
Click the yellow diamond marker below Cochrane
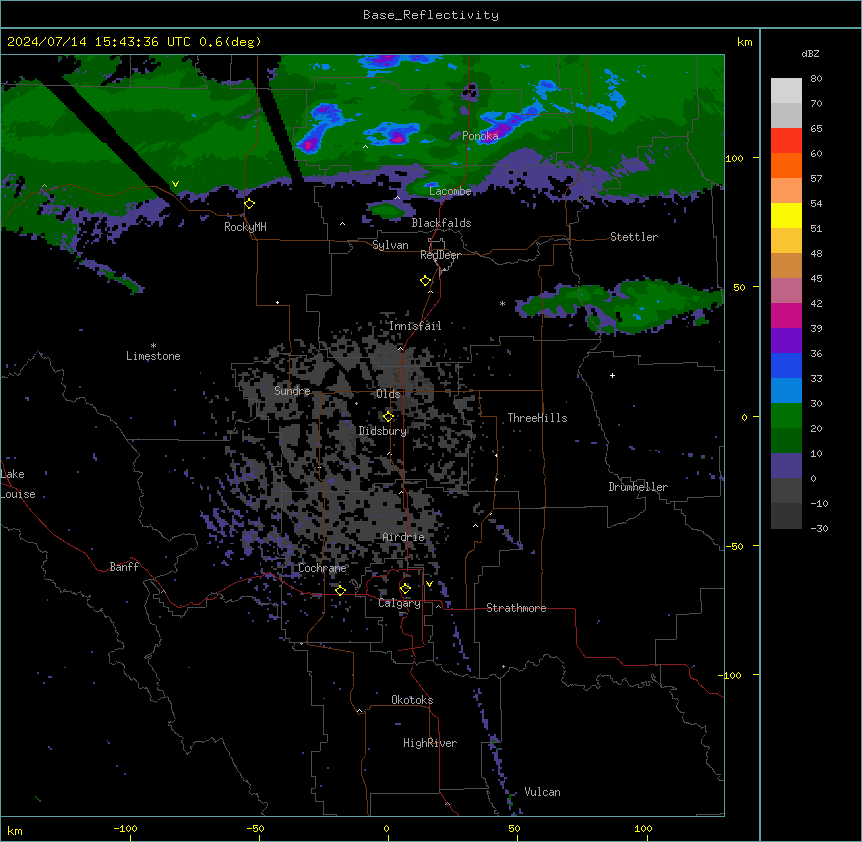click(340, 590)
